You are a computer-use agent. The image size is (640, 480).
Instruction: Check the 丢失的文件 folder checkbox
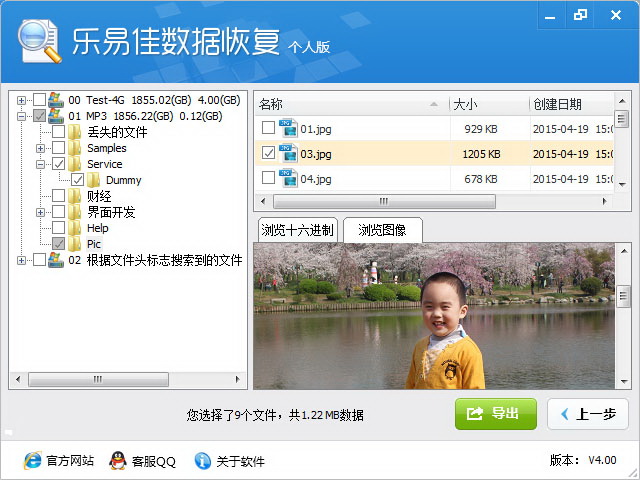[58, 131]
